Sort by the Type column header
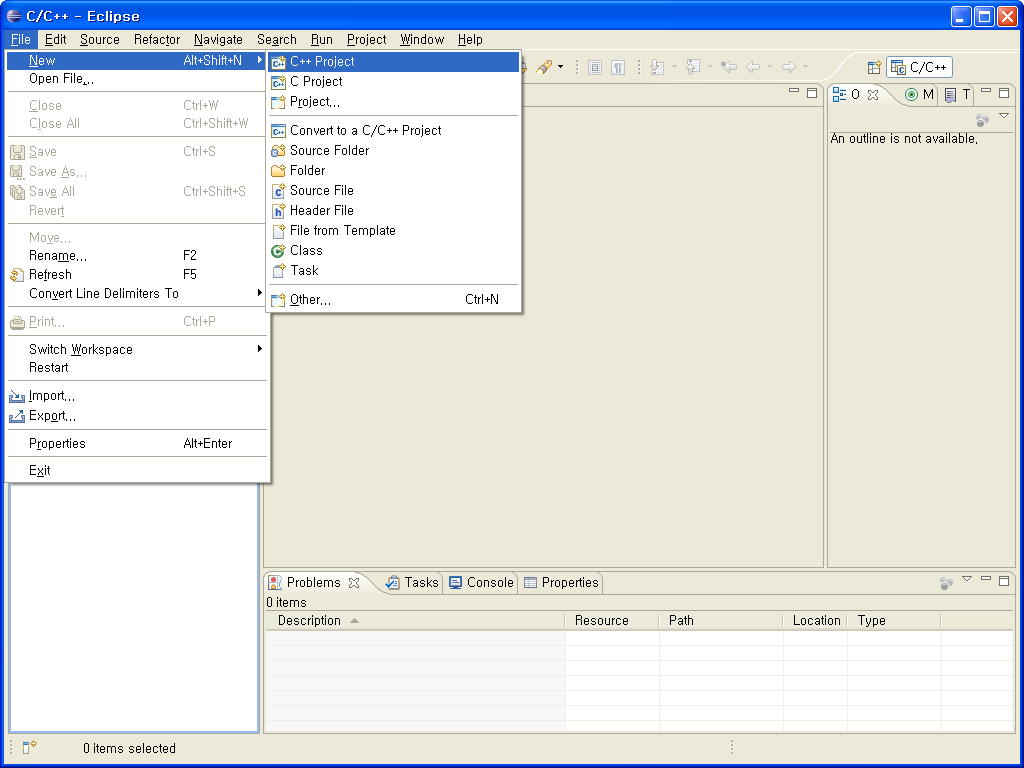This screenshot has height=768, width=1024. coord(894,620)
